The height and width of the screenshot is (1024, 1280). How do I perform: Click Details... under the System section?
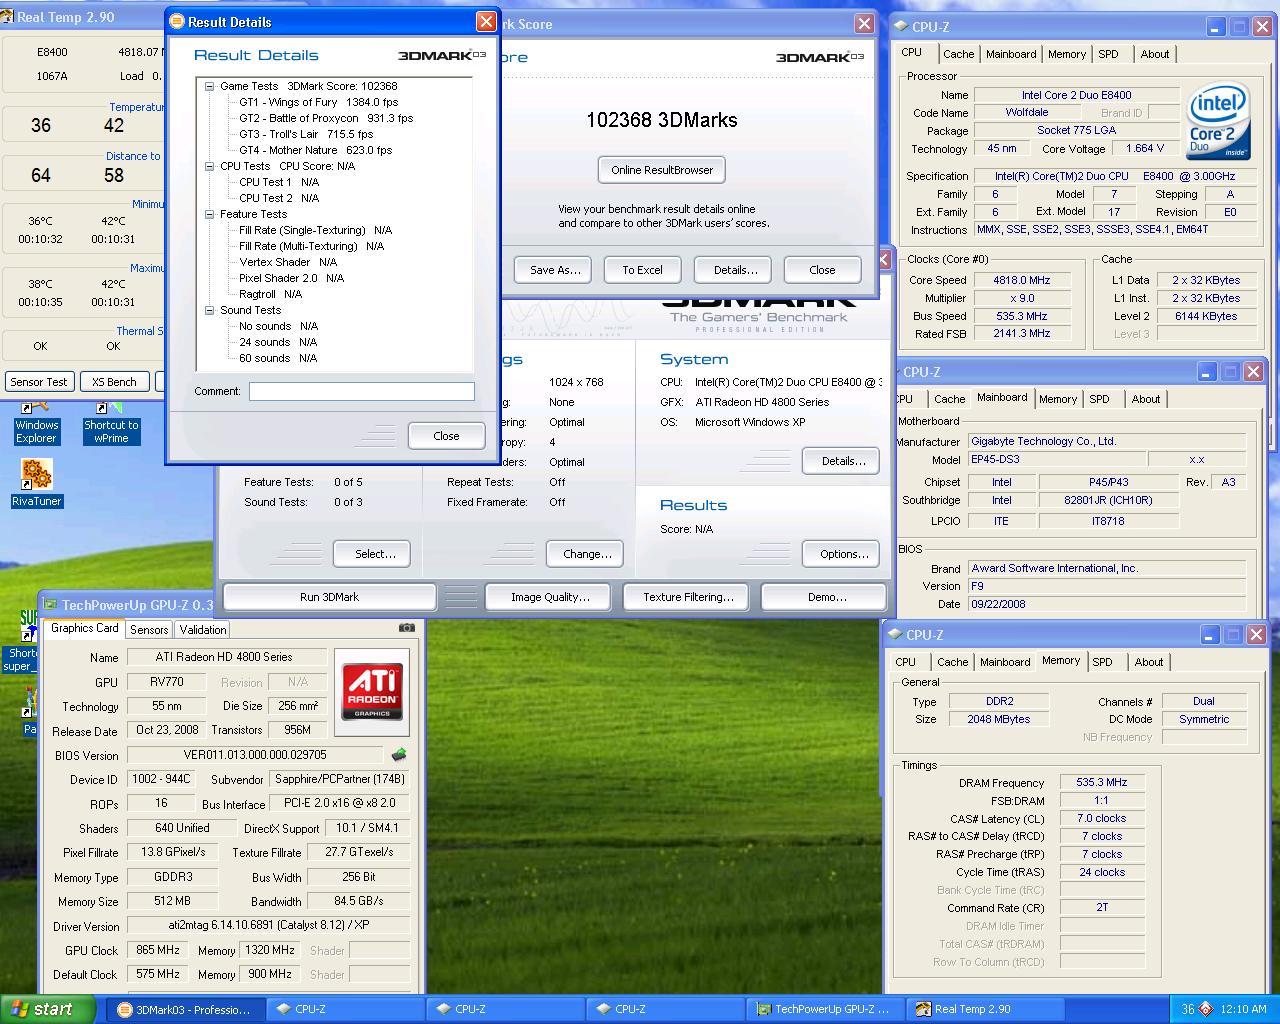(x=843, y=461)
